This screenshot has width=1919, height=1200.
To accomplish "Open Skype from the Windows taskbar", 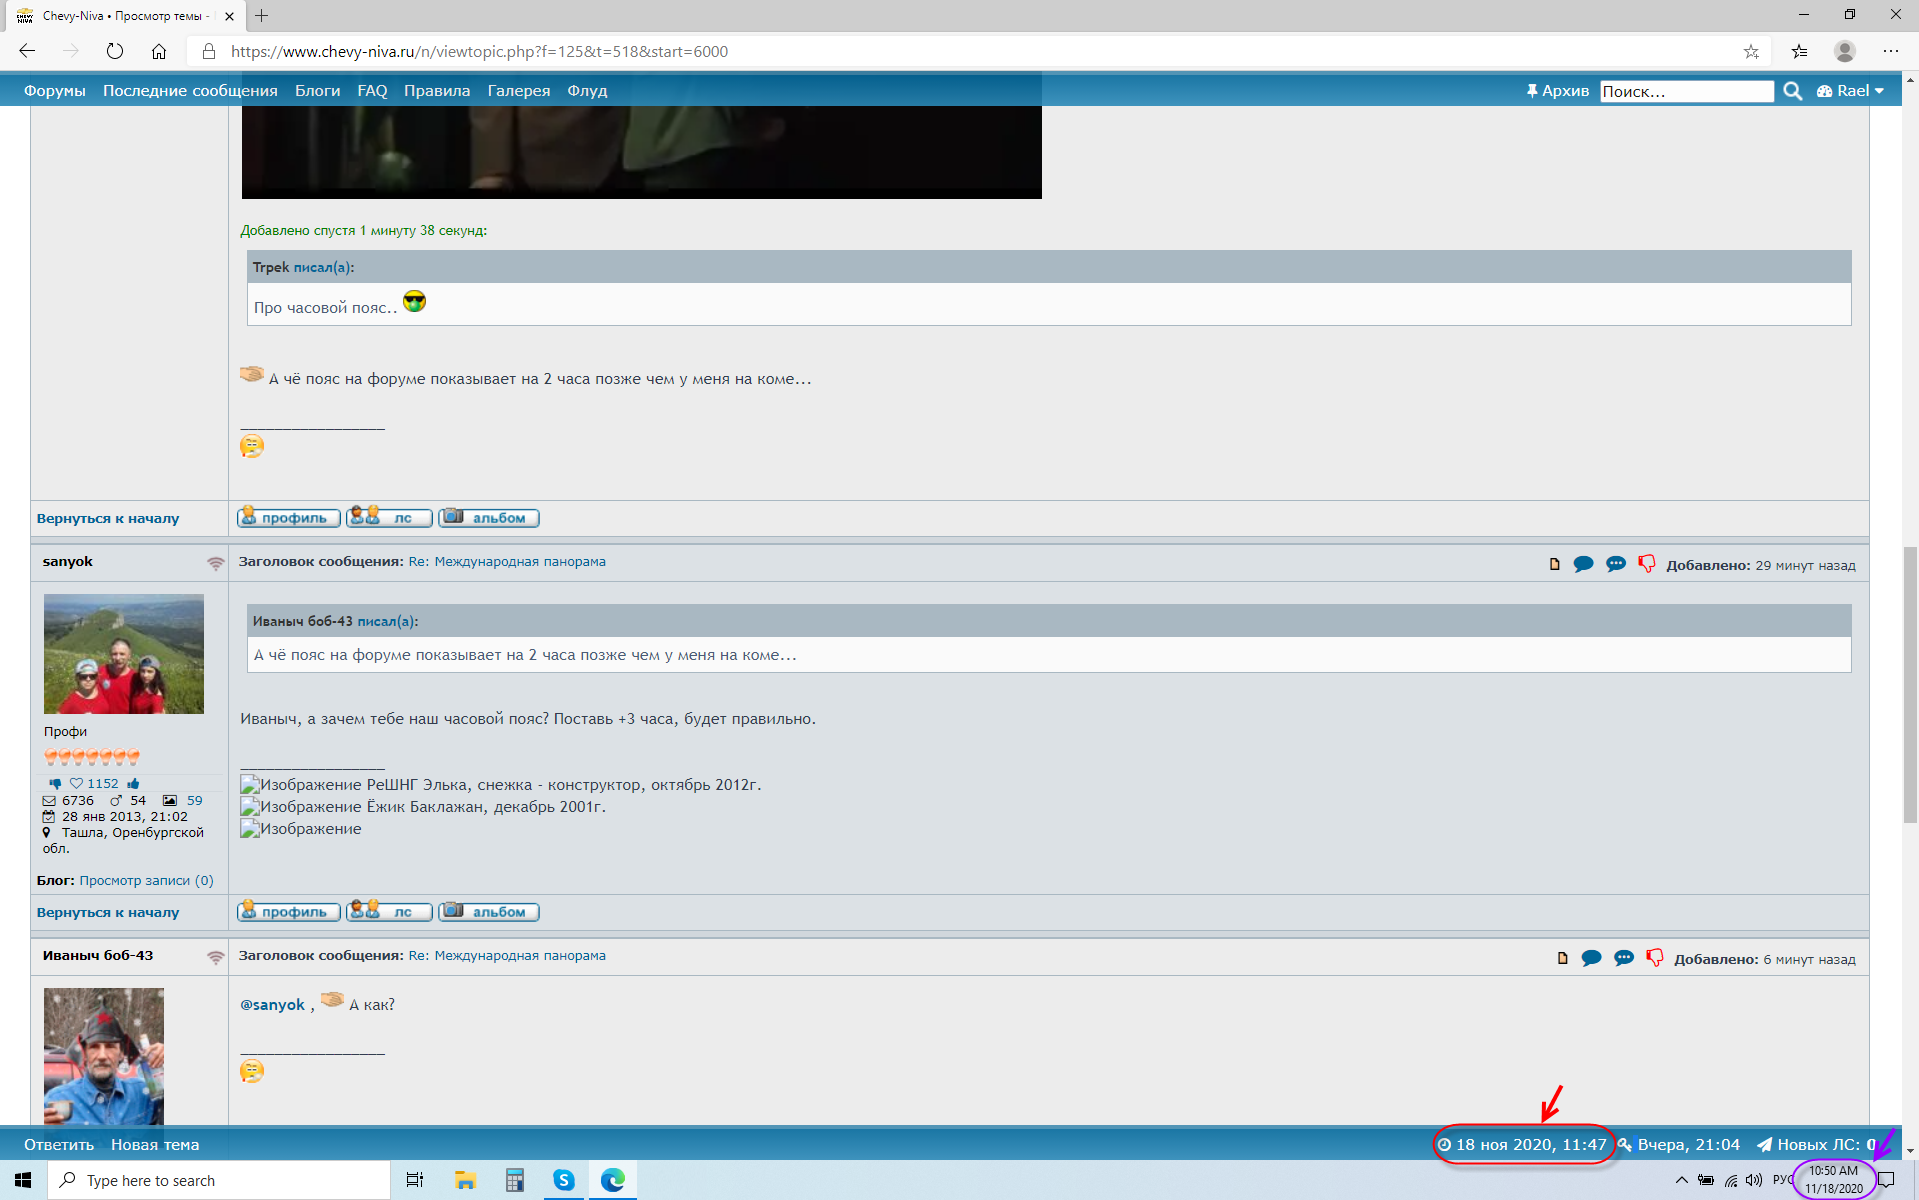I will pos(563,1180).
